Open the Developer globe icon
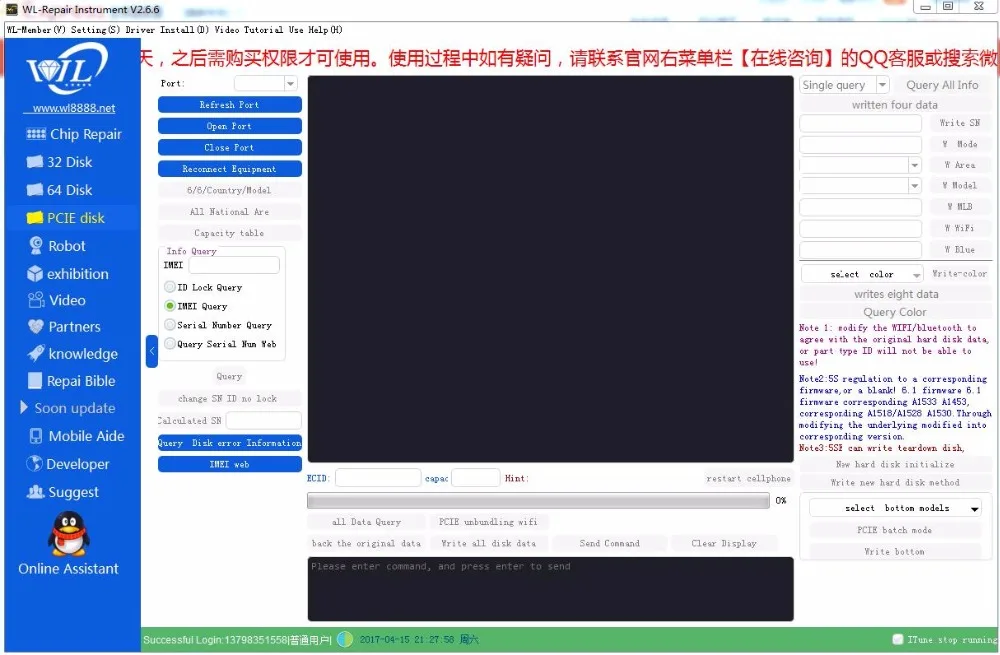The image size is (1000, 655). (x=34, y=464)
